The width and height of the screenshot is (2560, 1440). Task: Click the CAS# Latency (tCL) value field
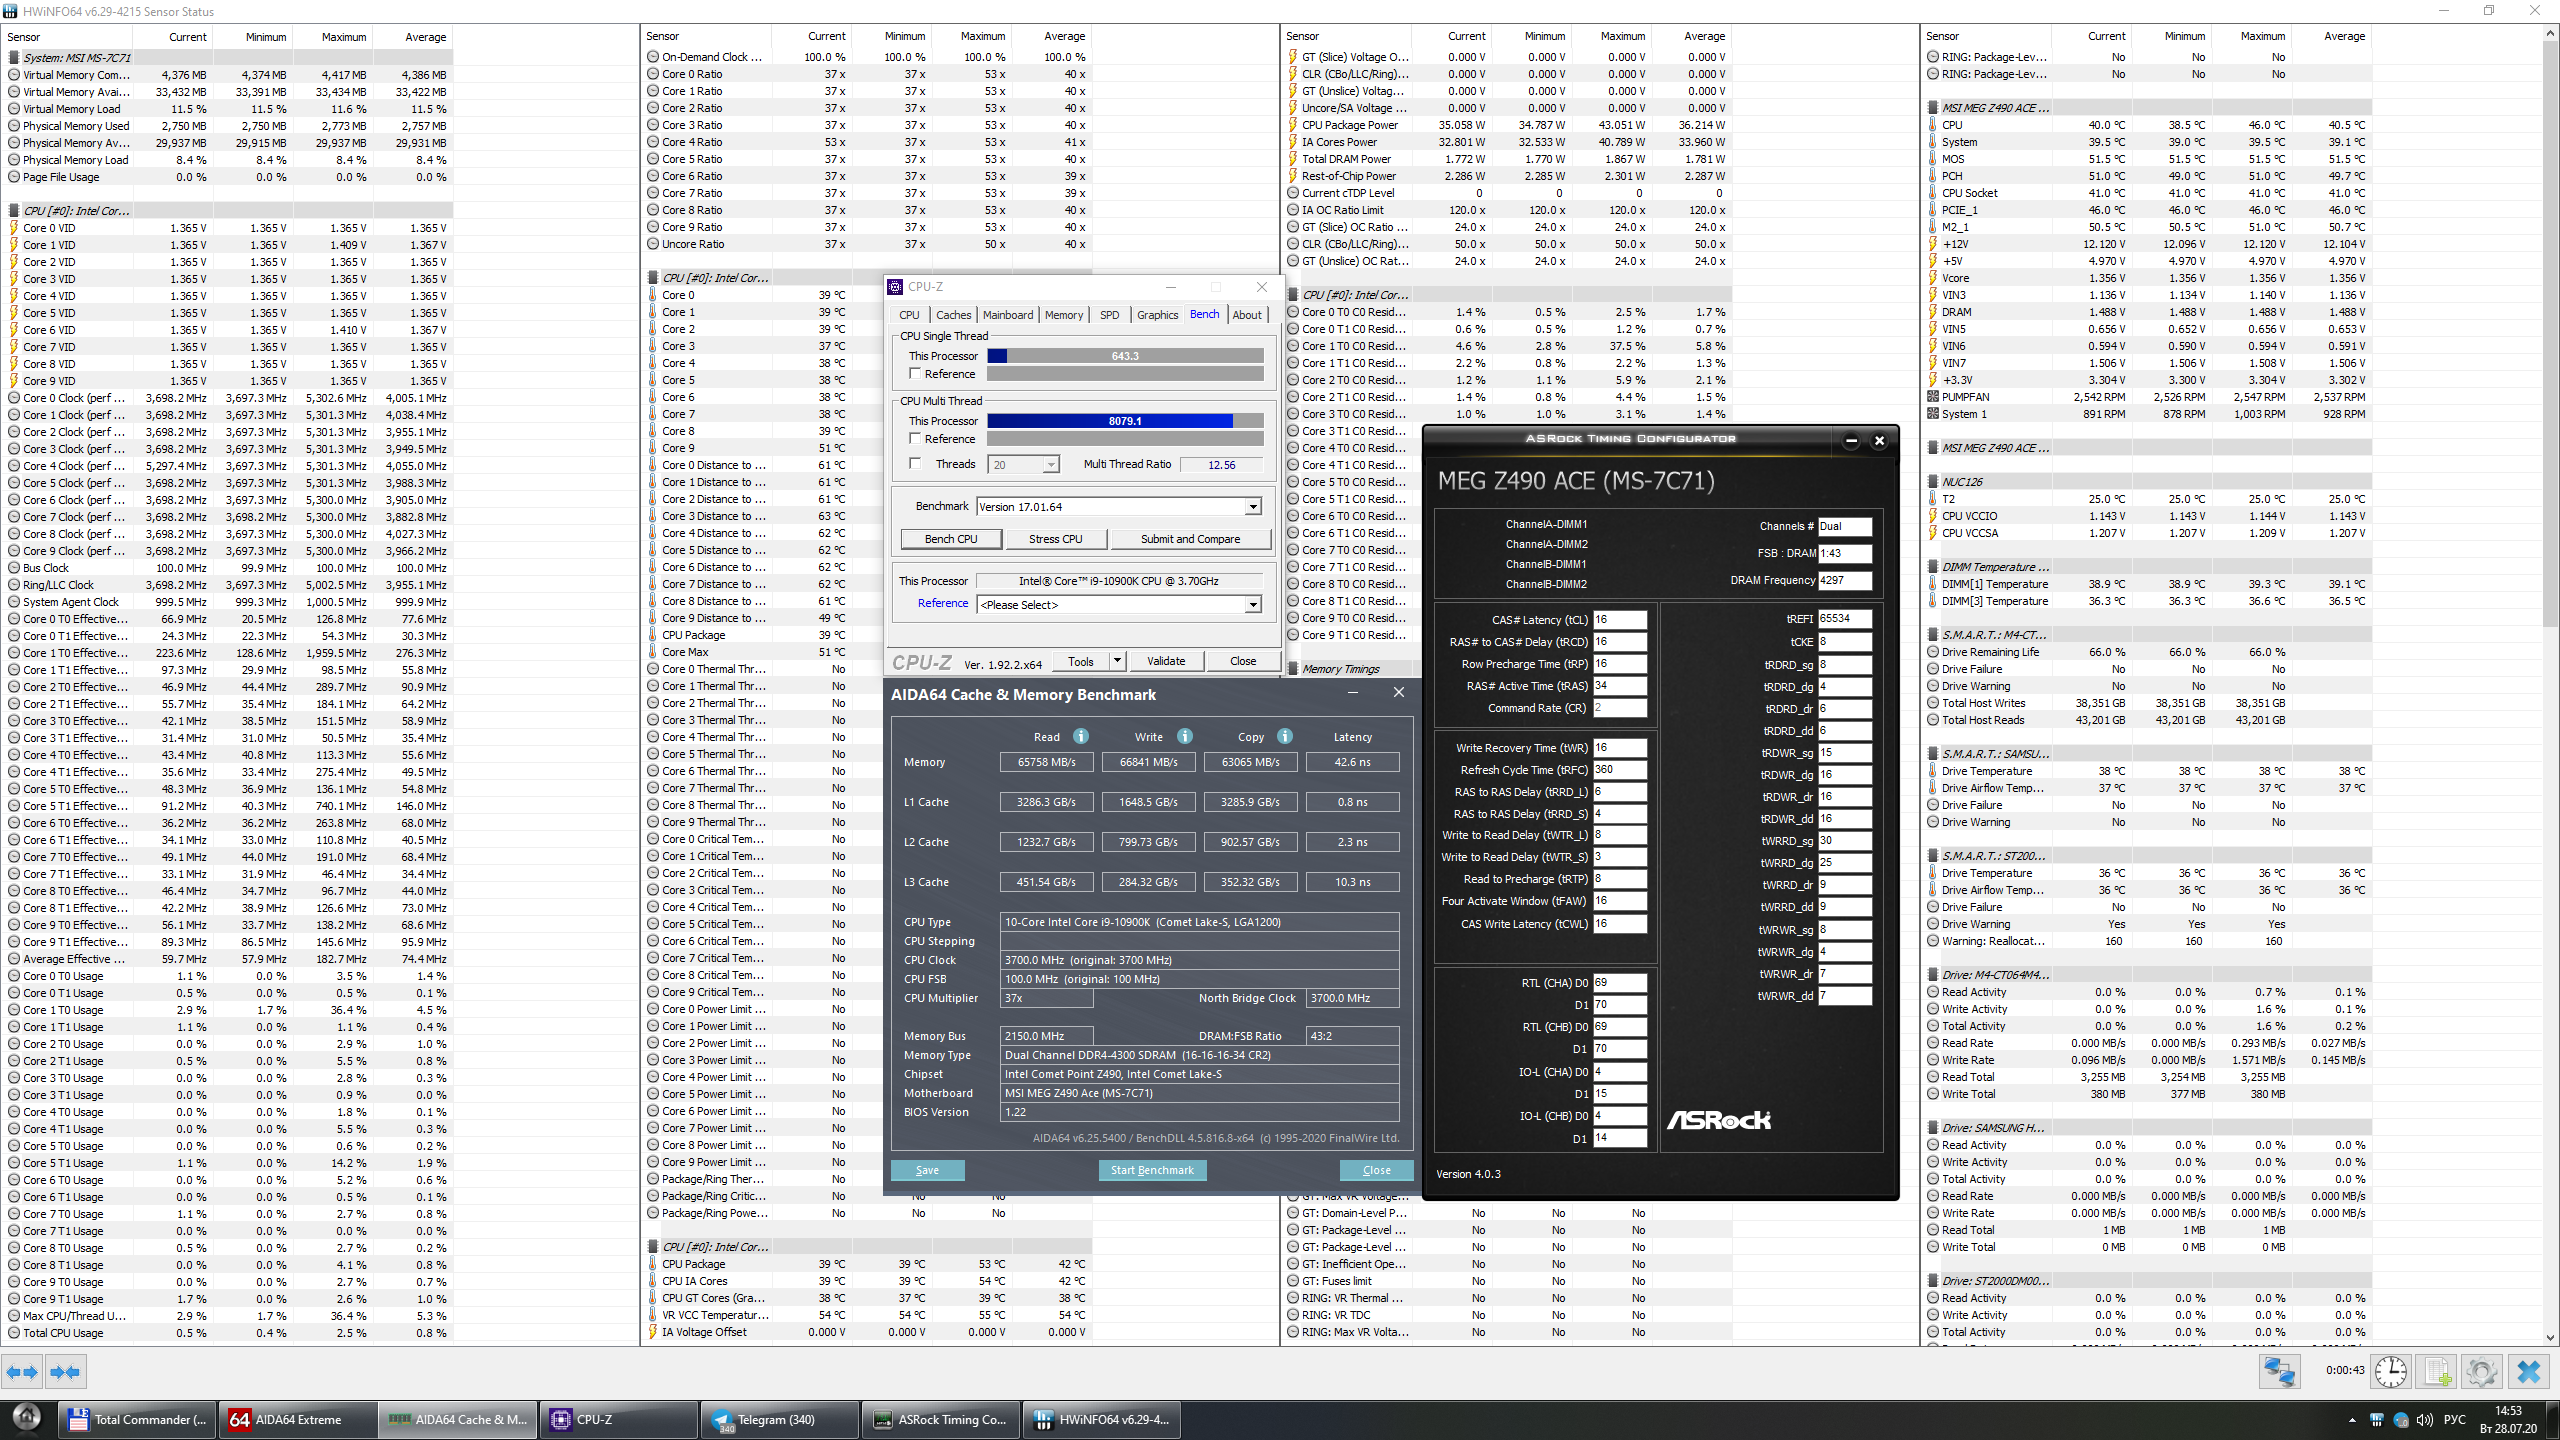tap(1618, 620)
